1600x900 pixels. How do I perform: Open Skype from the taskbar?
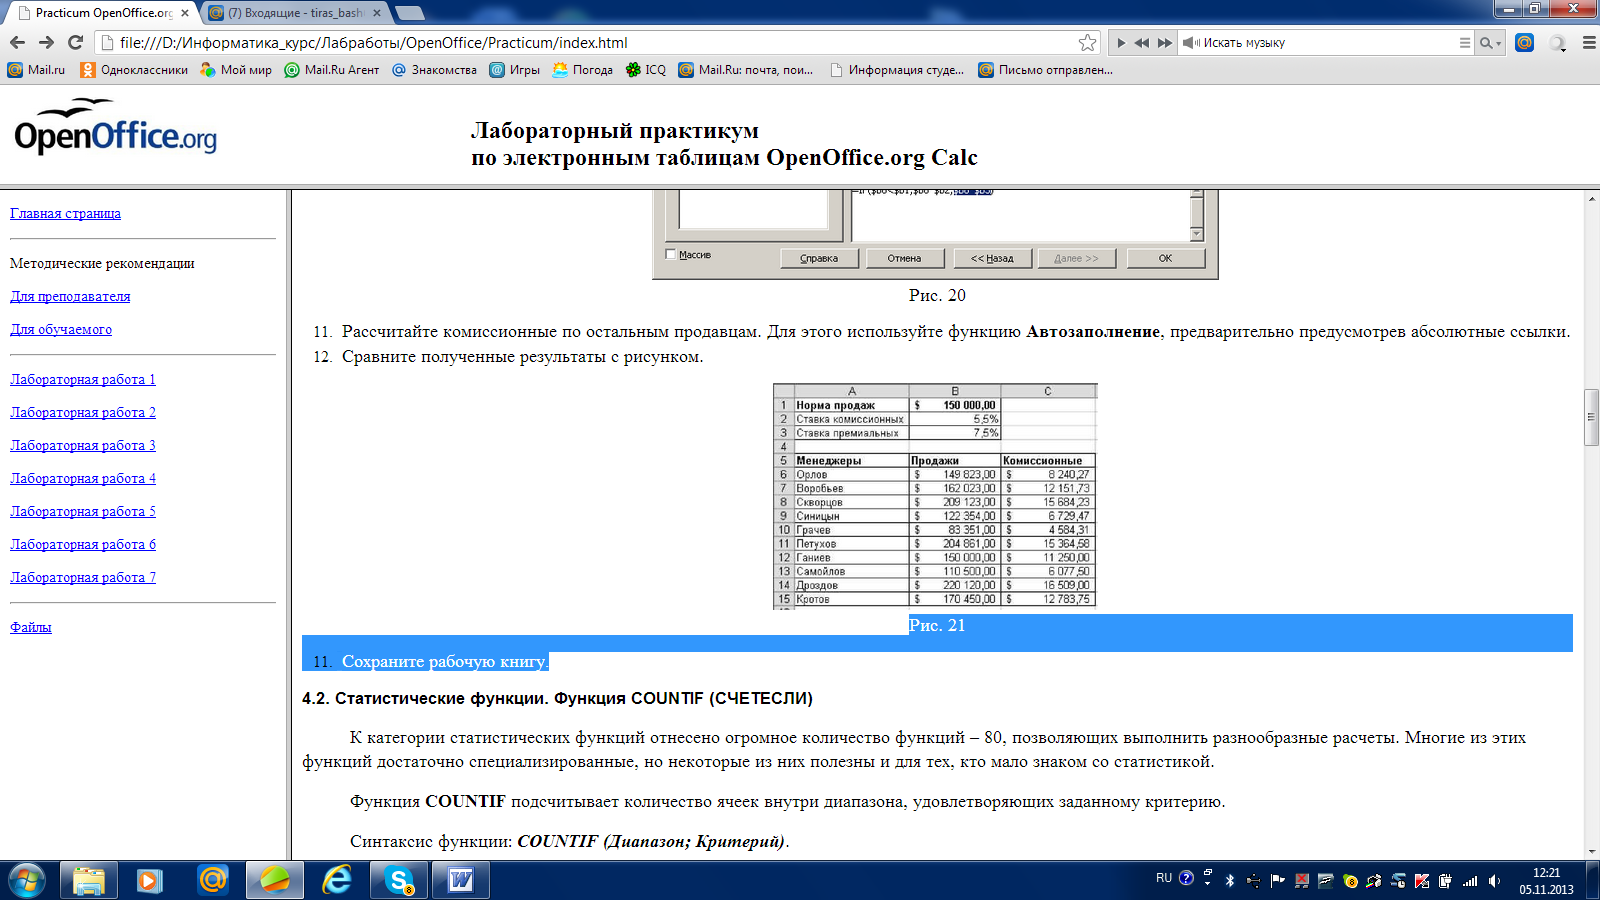coord(399,880)
